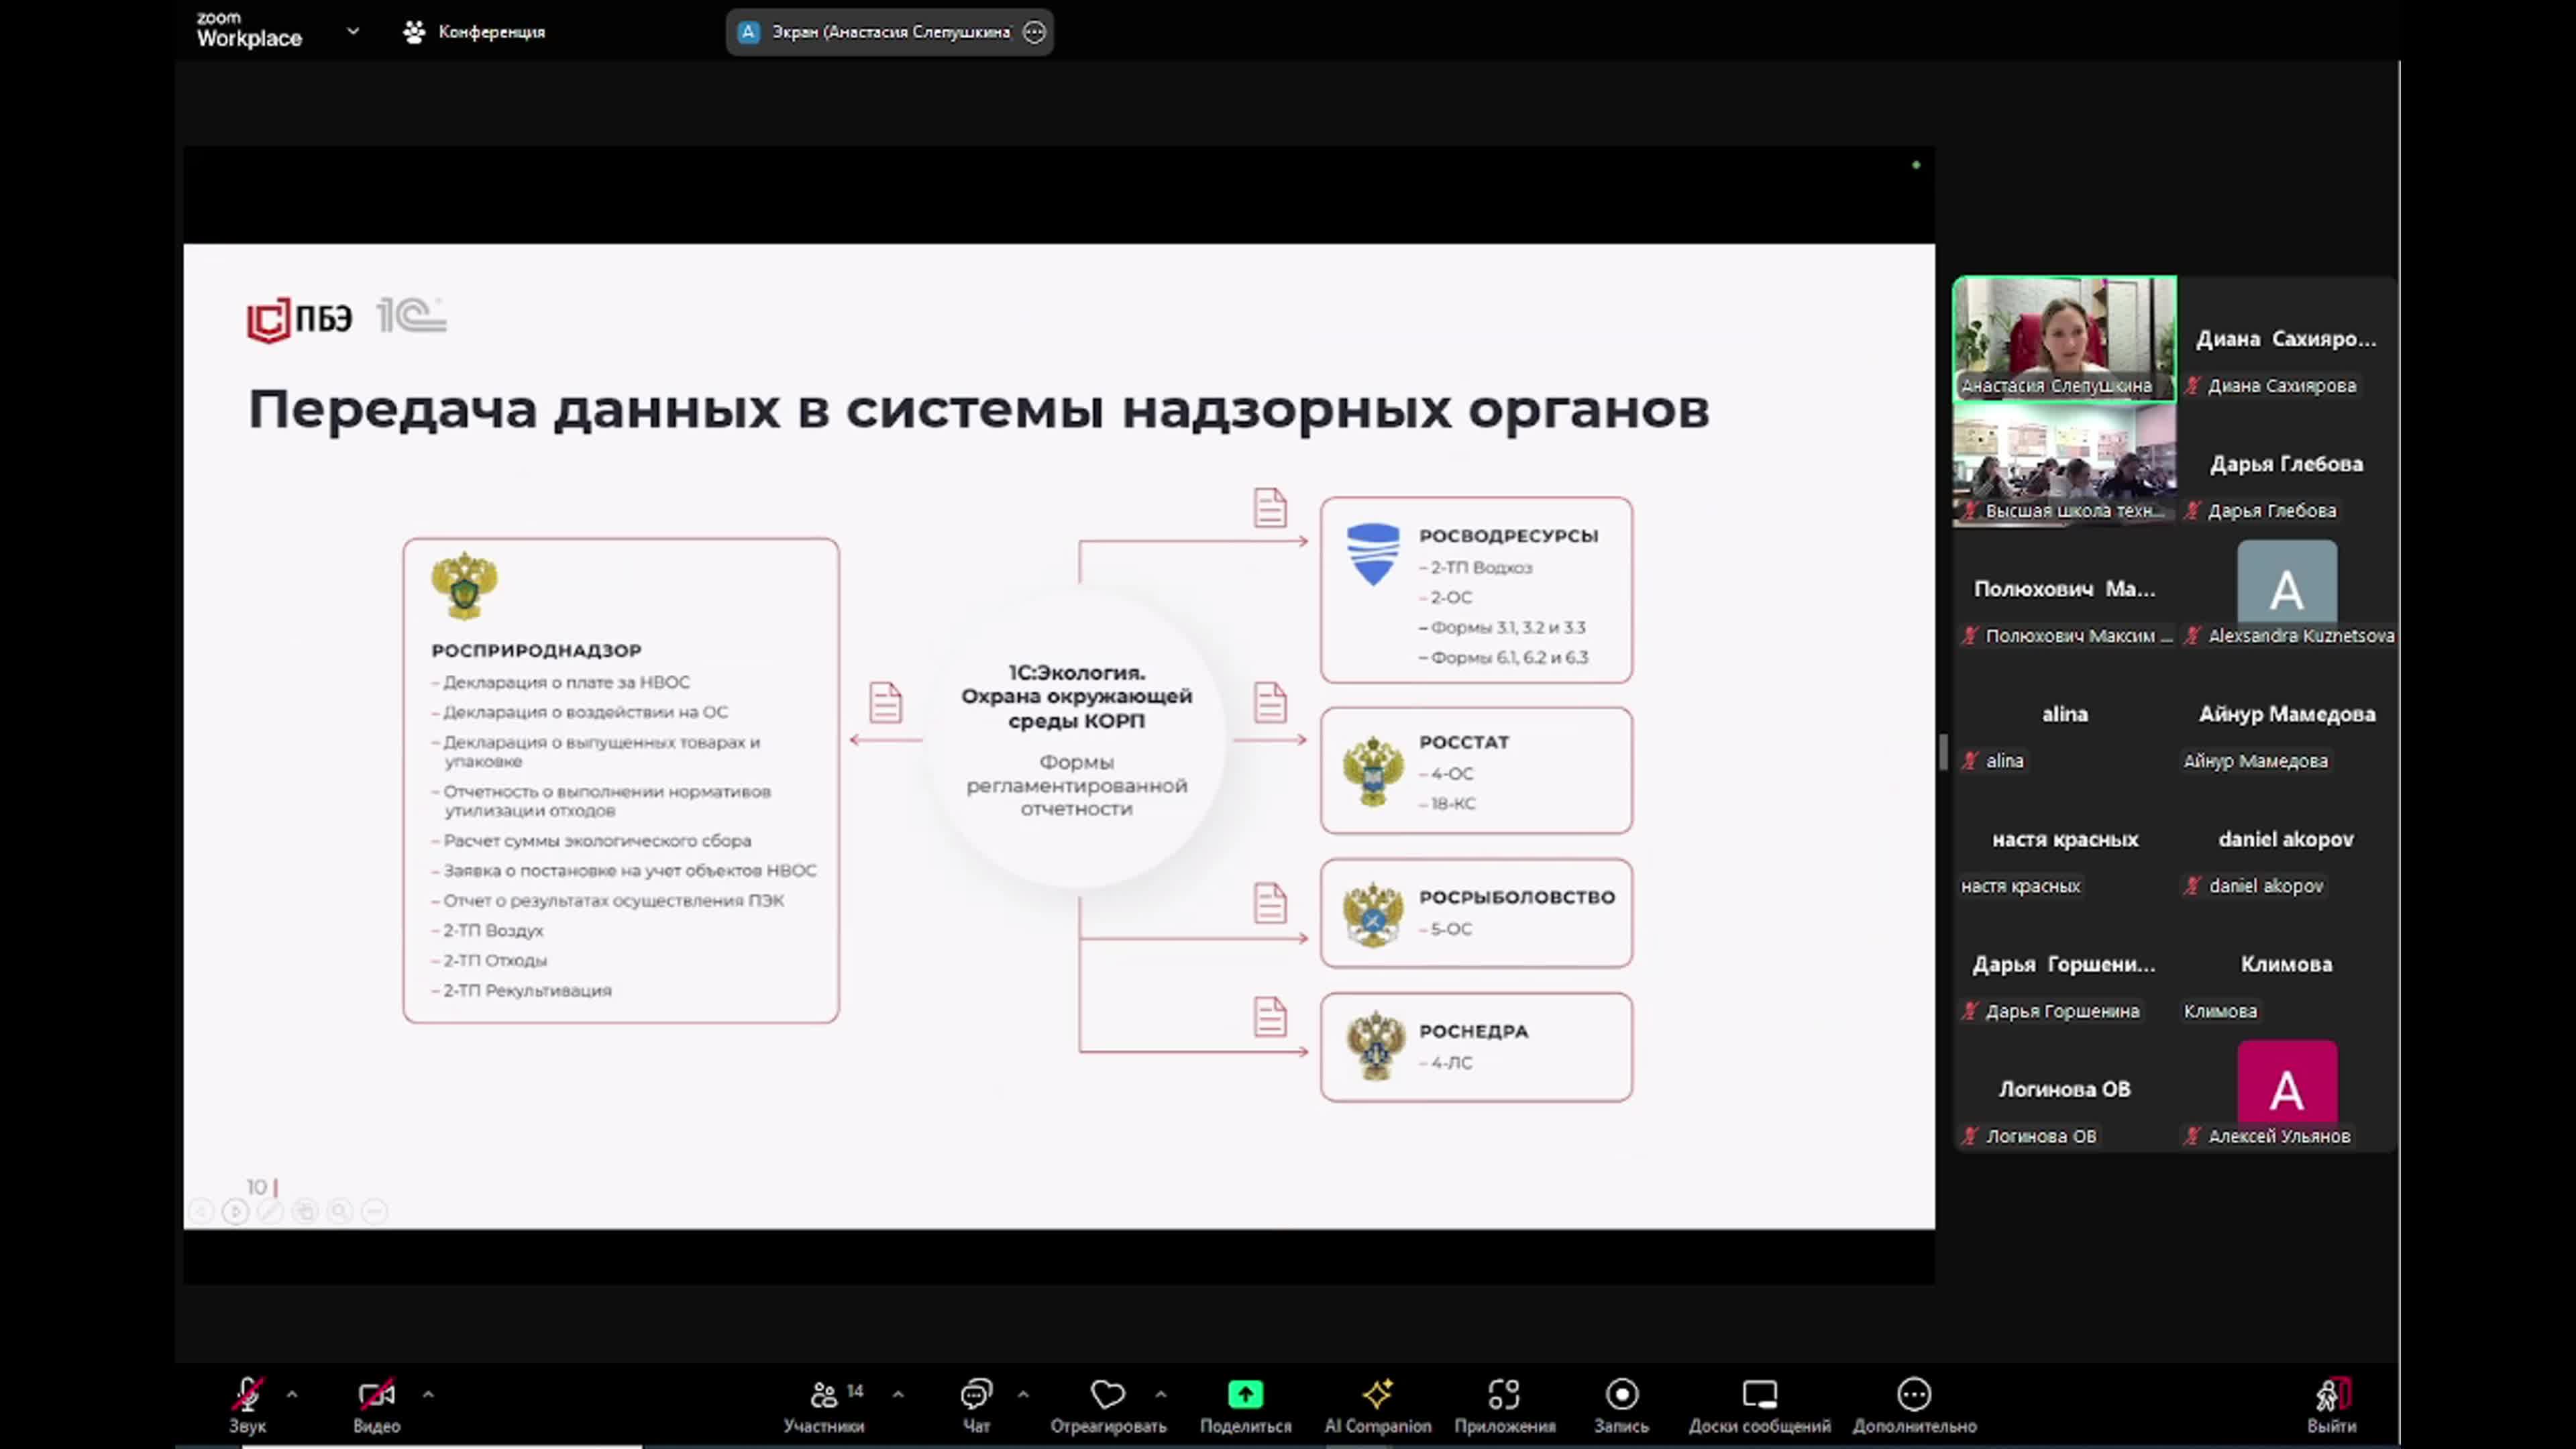The image size is (2576, 1449).
Task: Click document icon left of 1С:Экология circle
Action: 885,702
